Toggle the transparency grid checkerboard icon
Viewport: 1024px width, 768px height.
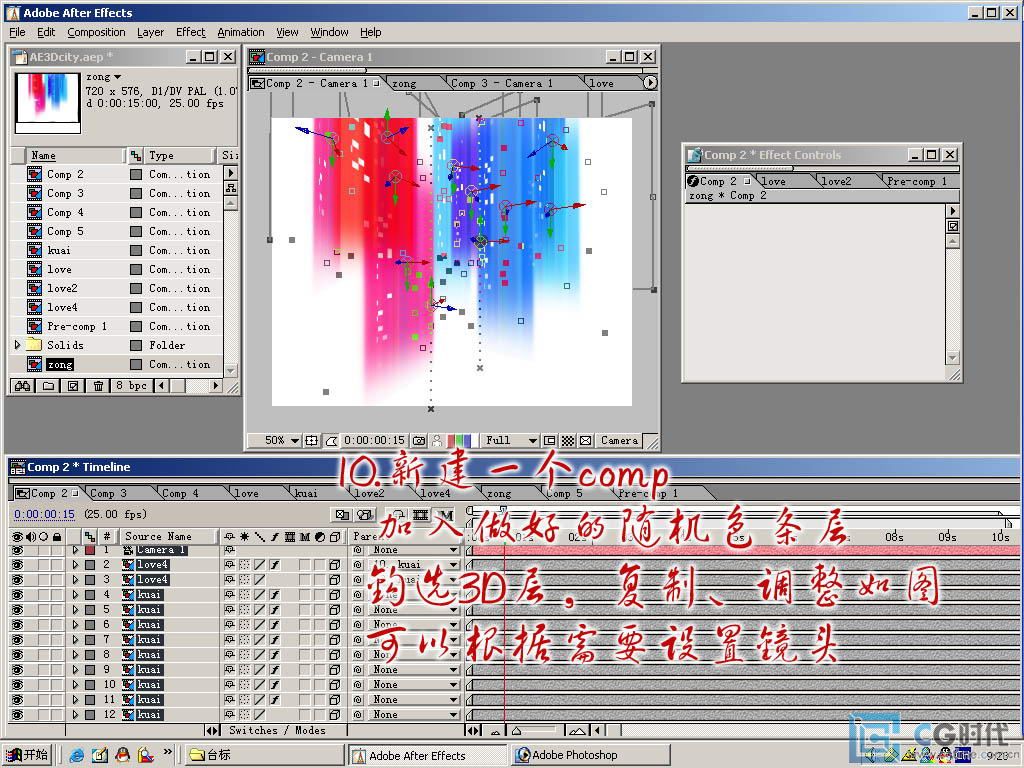coord(568,441)
